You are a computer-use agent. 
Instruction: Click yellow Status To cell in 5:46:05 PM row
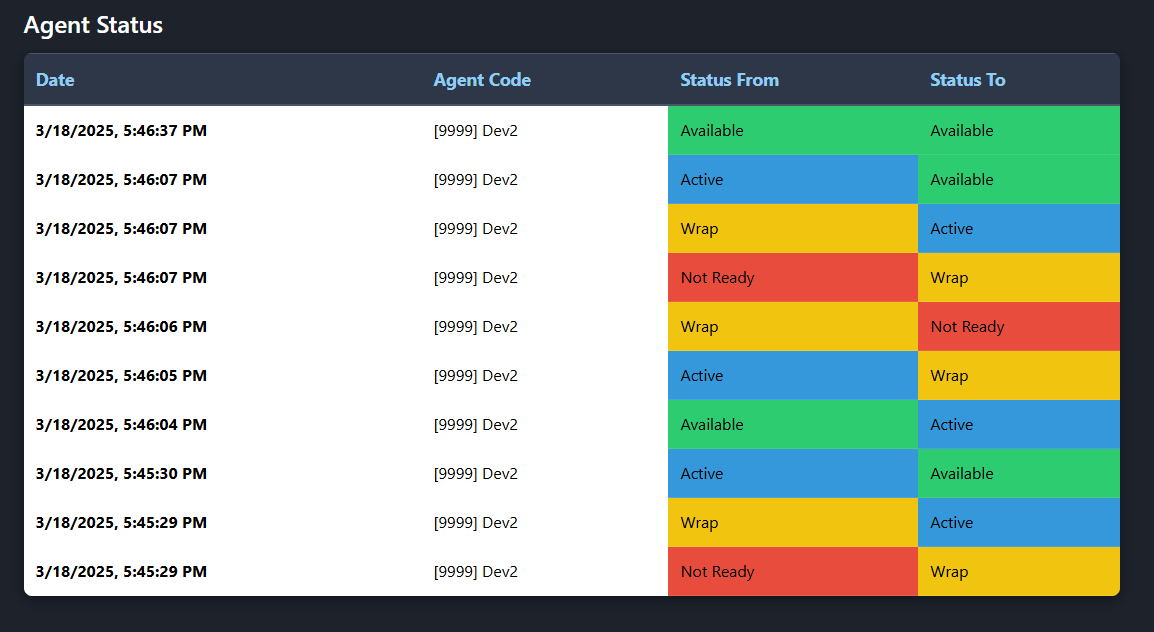(x=1018, y=376)
